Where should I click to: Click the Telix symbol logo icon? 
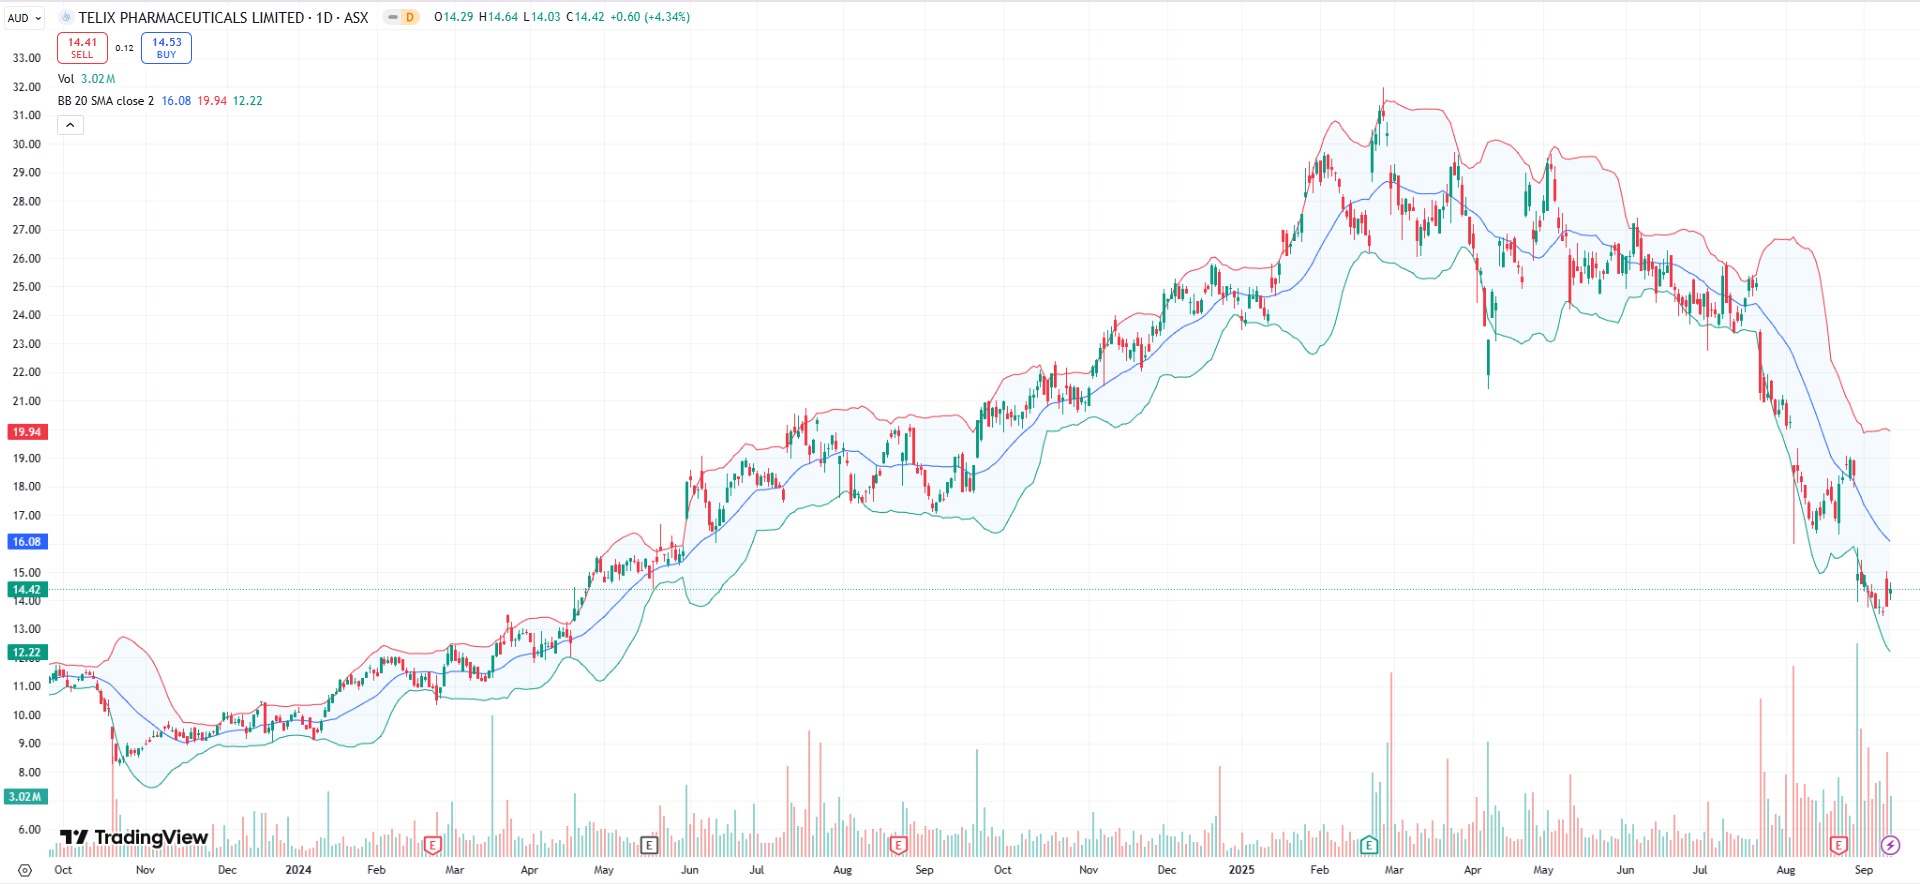(66, 17)
